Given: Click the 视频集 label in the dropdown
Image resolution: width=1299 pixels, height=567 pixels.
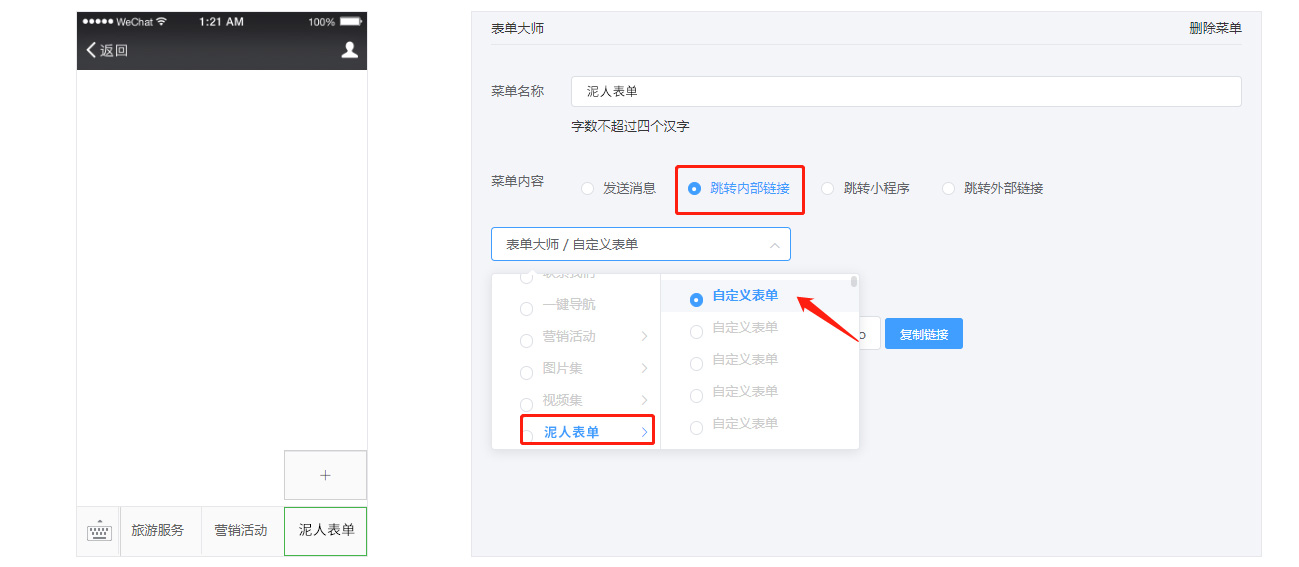Looking at the screenshot, I should point(563,400).
